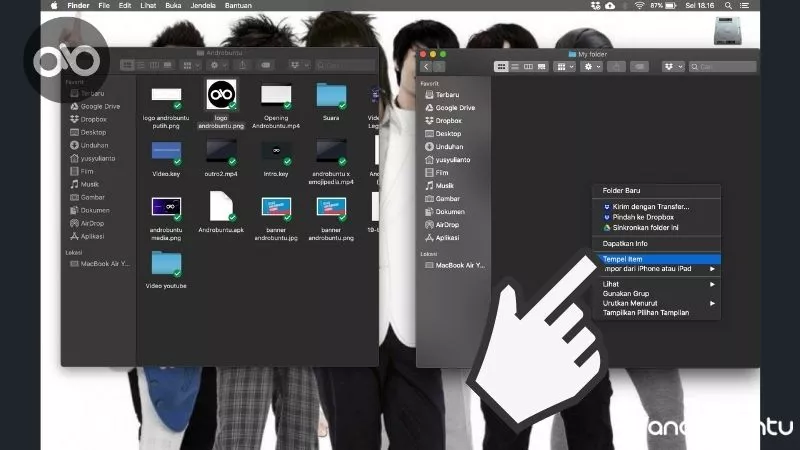Open the Jendela menu
The height and width of the screenshot is (450, 800).
click(x=203, y=6)
